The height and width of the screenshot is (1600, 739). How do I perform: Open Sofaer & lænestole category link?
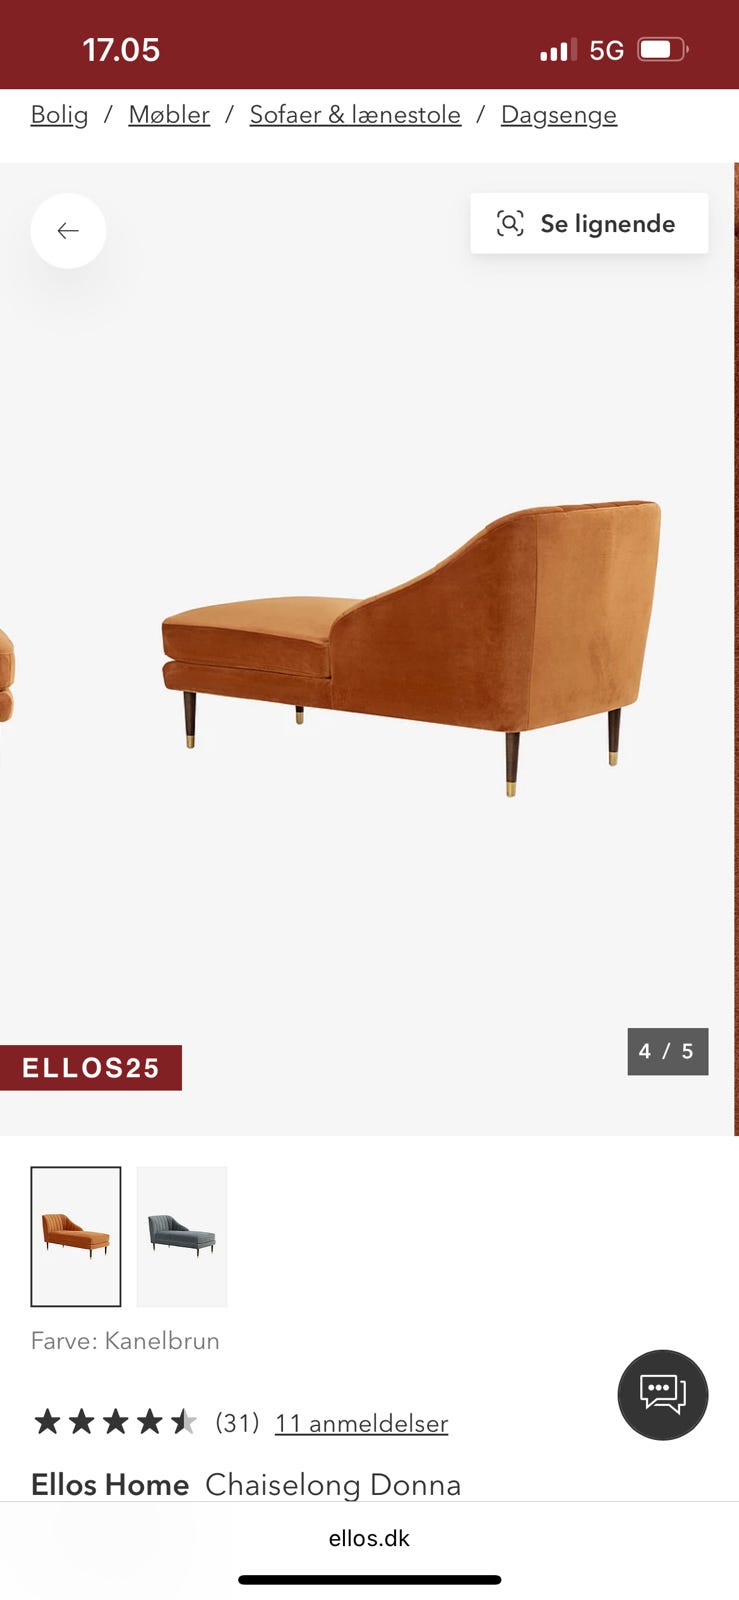point(355,115)
